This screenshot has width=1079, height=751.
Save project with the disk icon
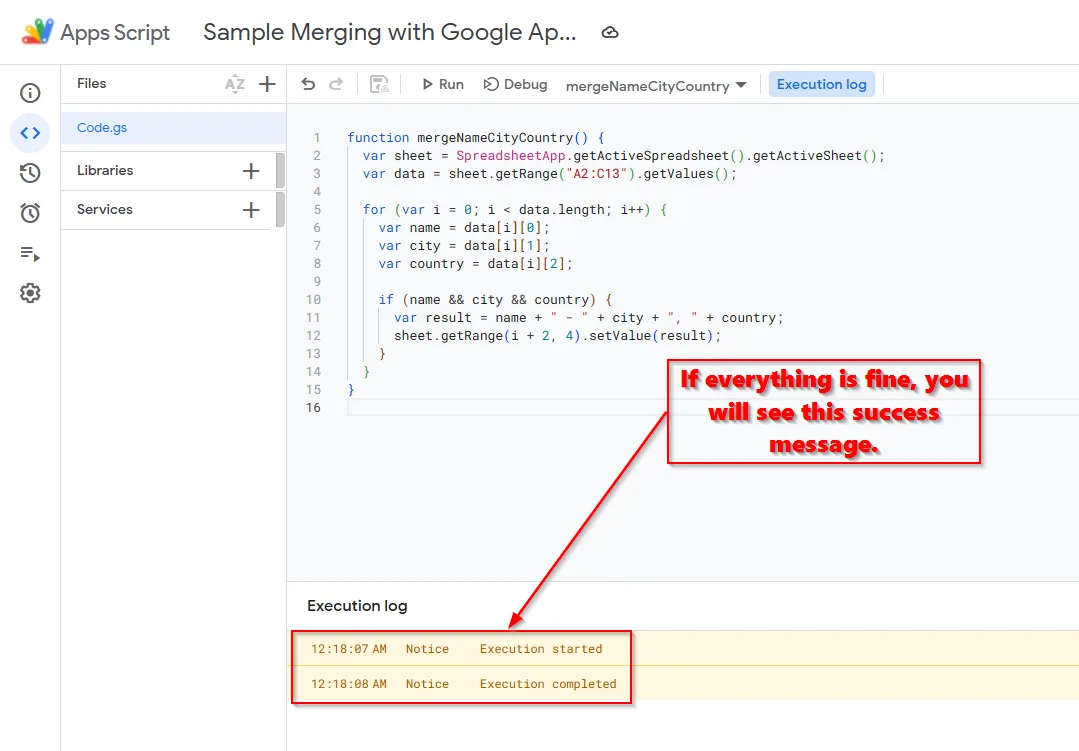(x=379, y=84)
